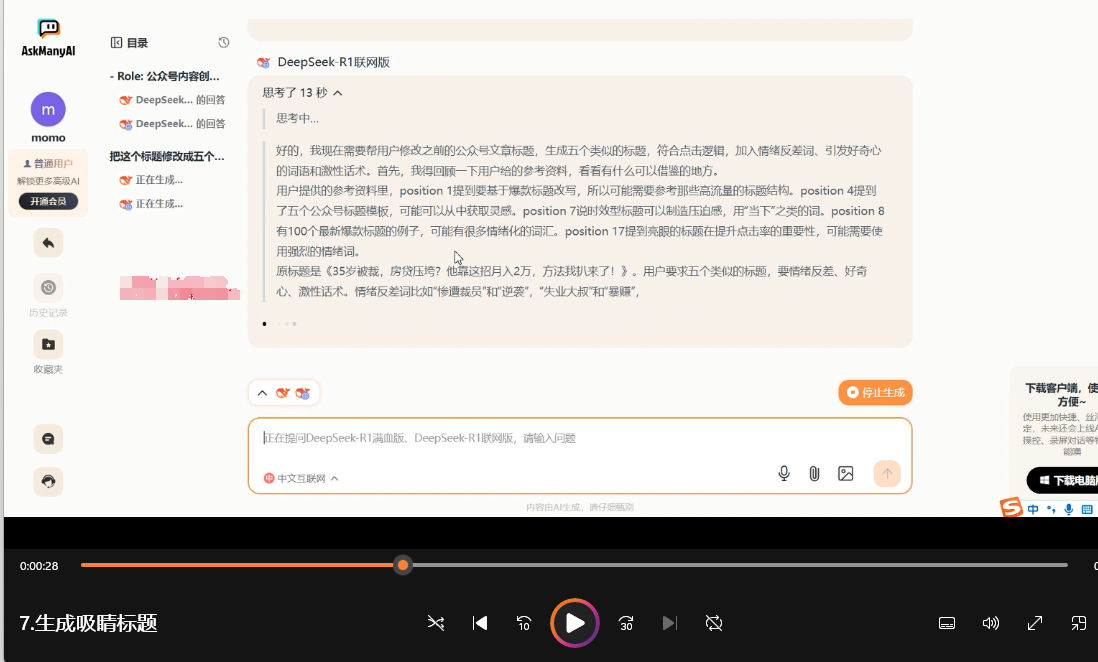Click the '7.生成吸睛标题' video title
The height and width of the screenshot is (662, 1098).
click(x=88, y=623)
